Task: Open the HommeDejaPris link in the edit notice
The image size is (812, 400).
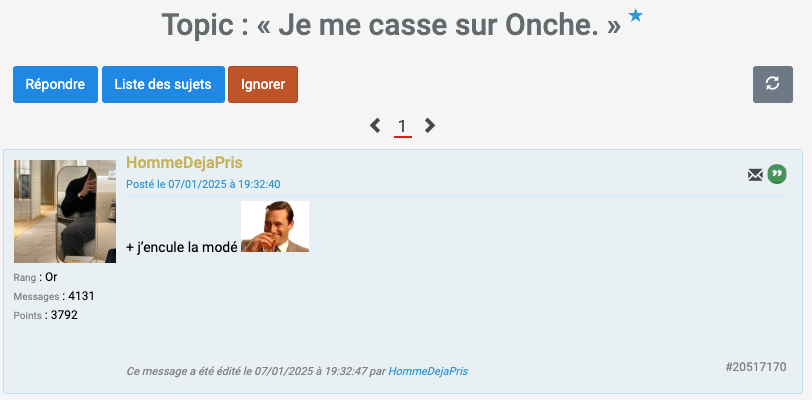Action: pos(428,371)
